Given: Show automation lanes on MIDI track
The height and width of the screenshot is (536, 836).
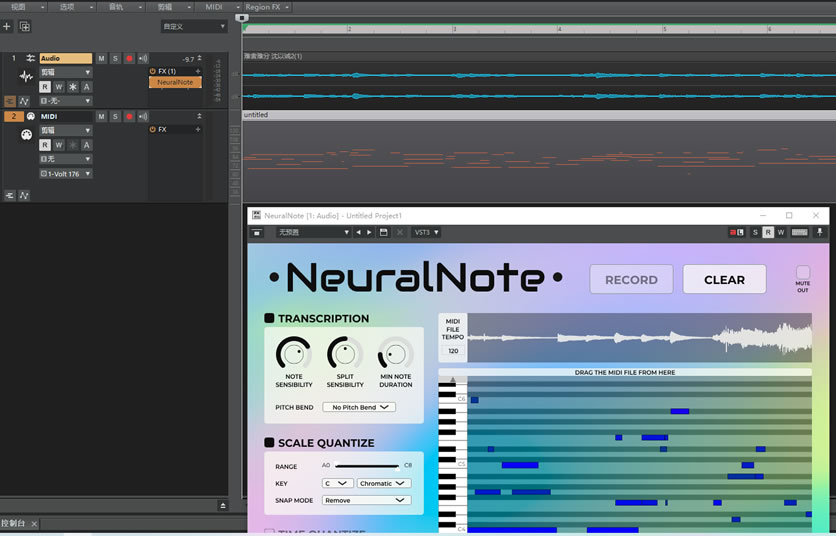Looking at the screenshot, I should coord(24,196).
